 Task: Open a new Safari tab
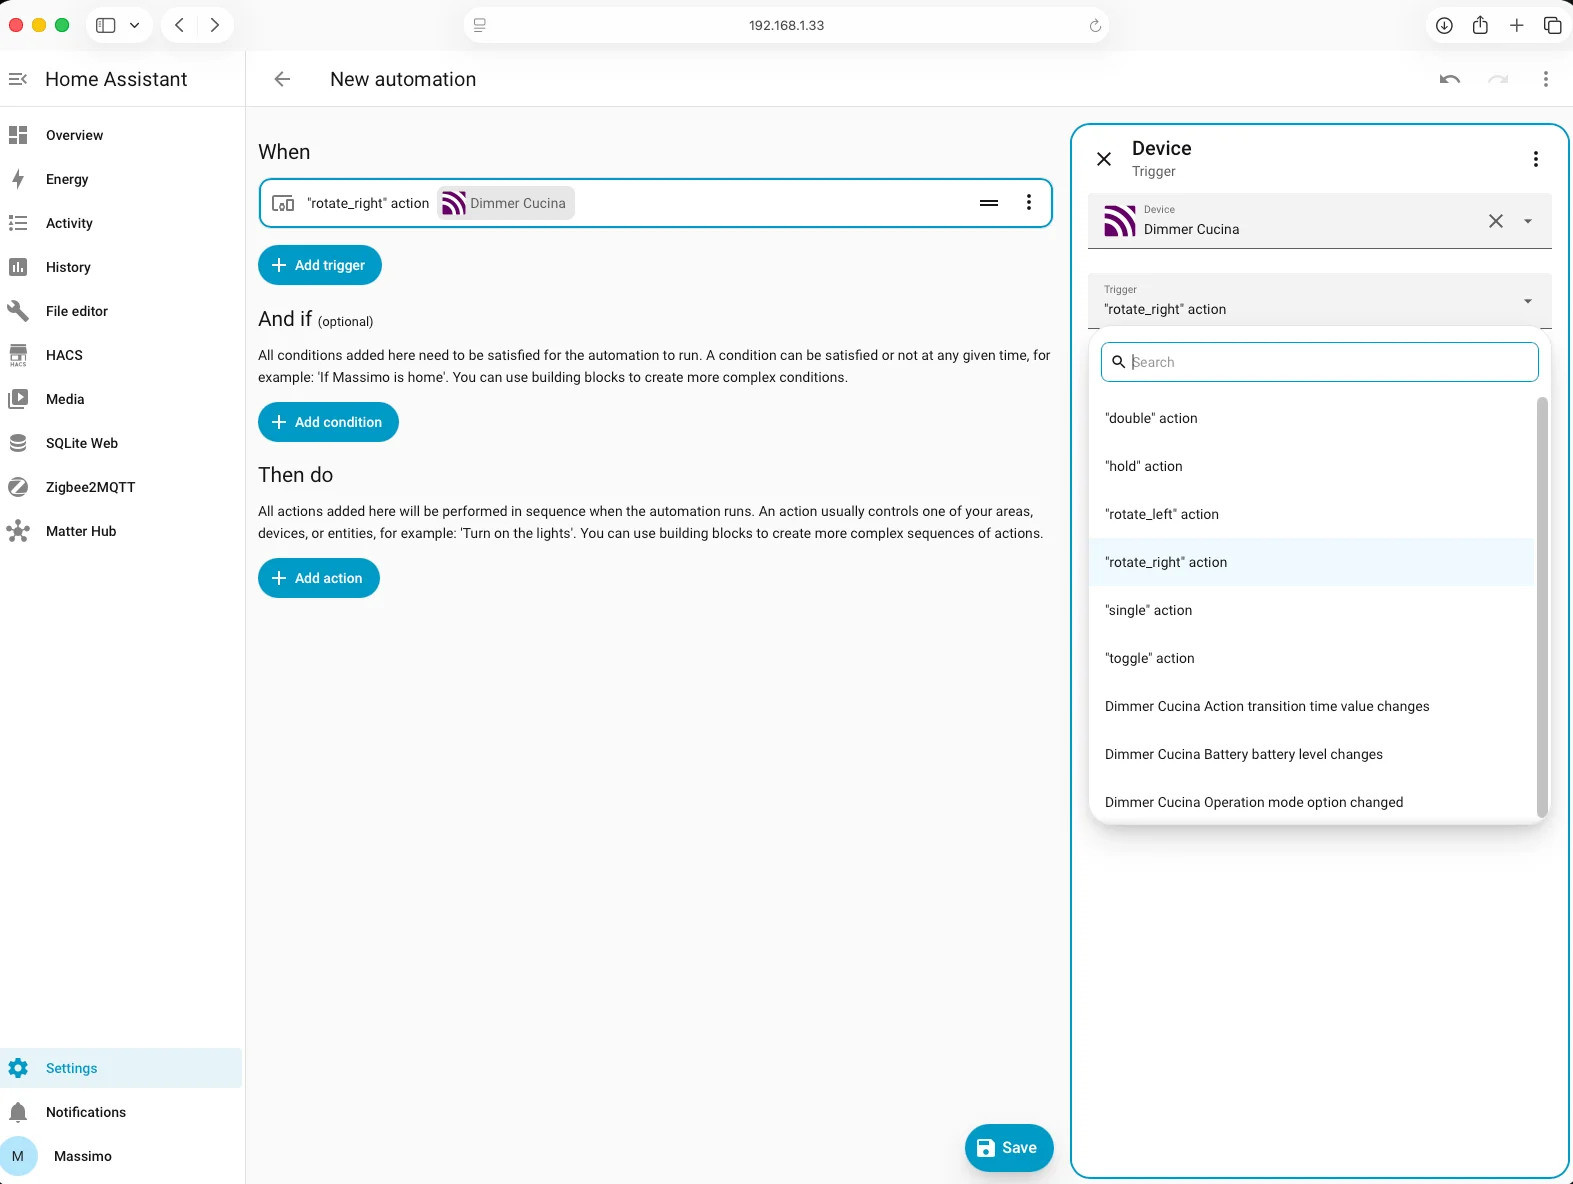(1517, 25)
